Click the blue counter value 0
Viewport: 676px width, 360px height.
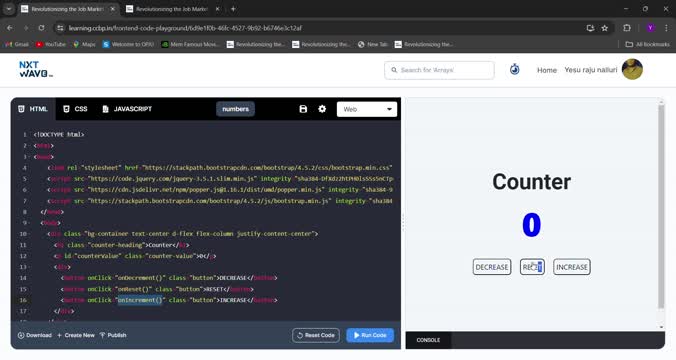[x=532, y=225]
